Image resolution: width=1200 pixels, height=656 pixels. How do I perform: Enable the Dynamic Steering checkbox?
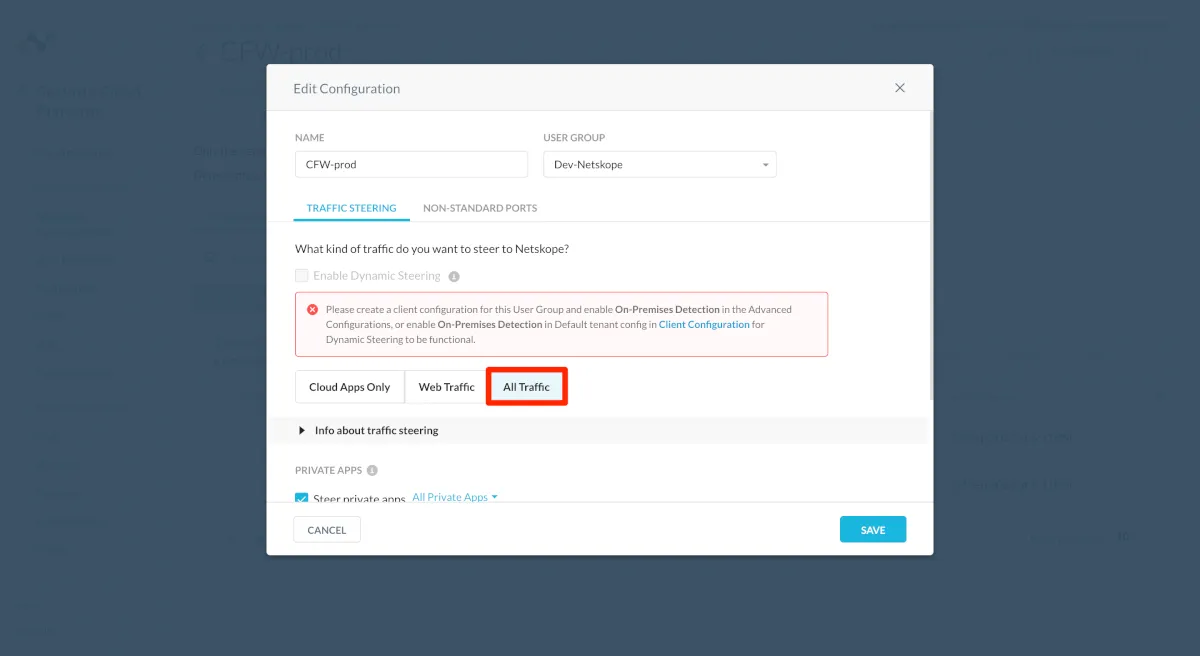click(x=302, y=276)
